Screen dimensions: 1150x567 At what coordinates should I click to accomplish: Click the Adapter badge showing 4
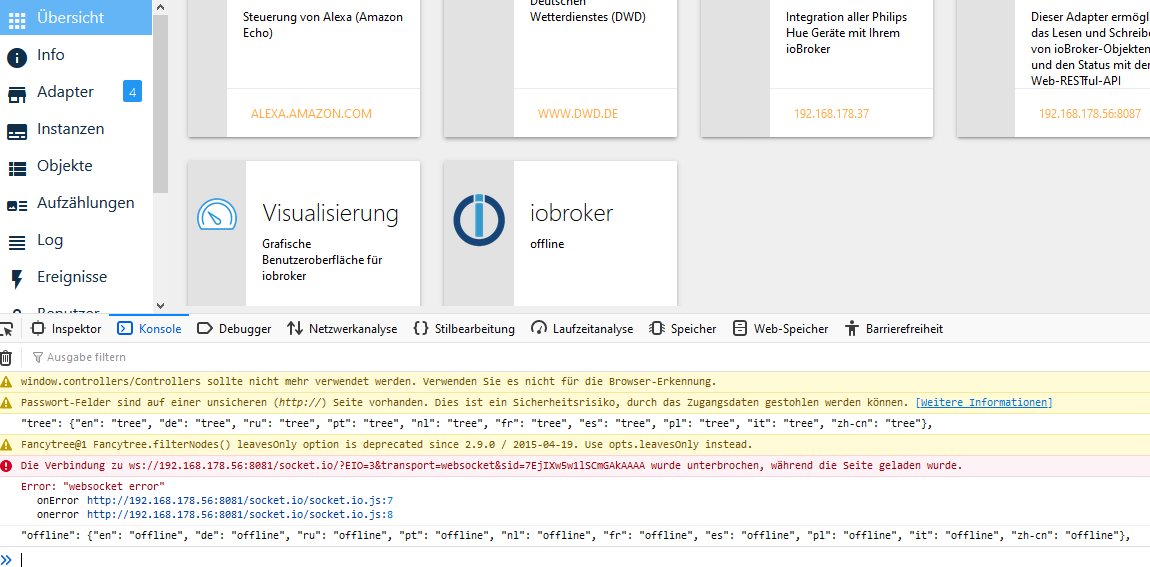click(x=132, y=92)
